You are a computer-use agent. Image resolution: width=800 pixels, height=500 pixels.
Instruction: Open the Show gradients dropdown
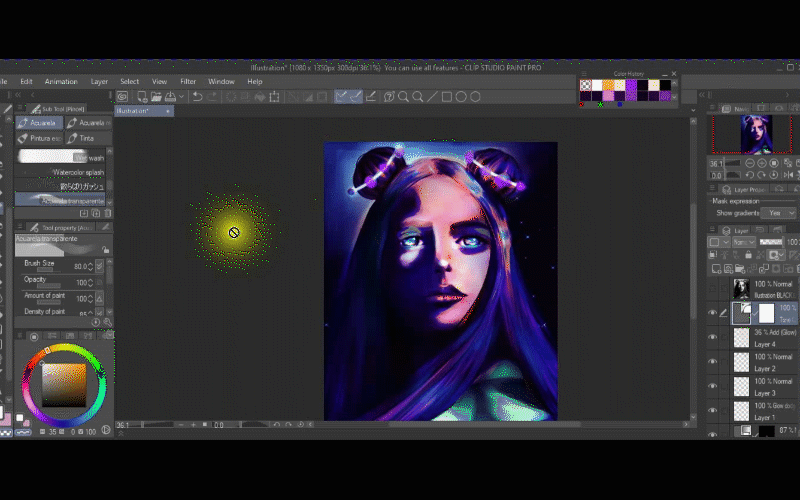point(776,213)
